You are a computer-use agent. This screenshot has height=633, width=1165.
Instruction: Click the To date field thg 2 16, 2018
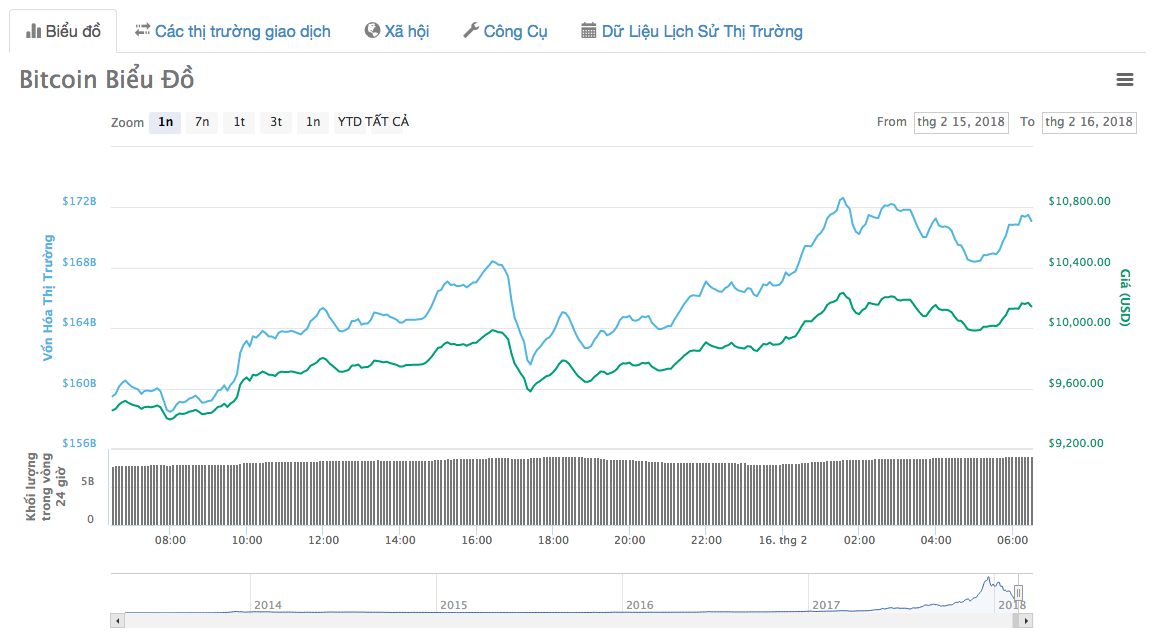click(x=1089, y=122)
